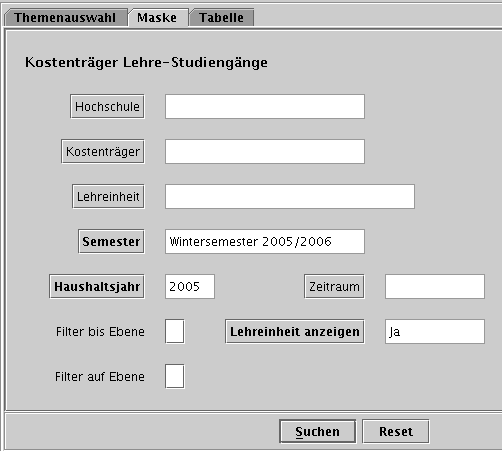Click the field showing 2005

[x=190, y=286]
